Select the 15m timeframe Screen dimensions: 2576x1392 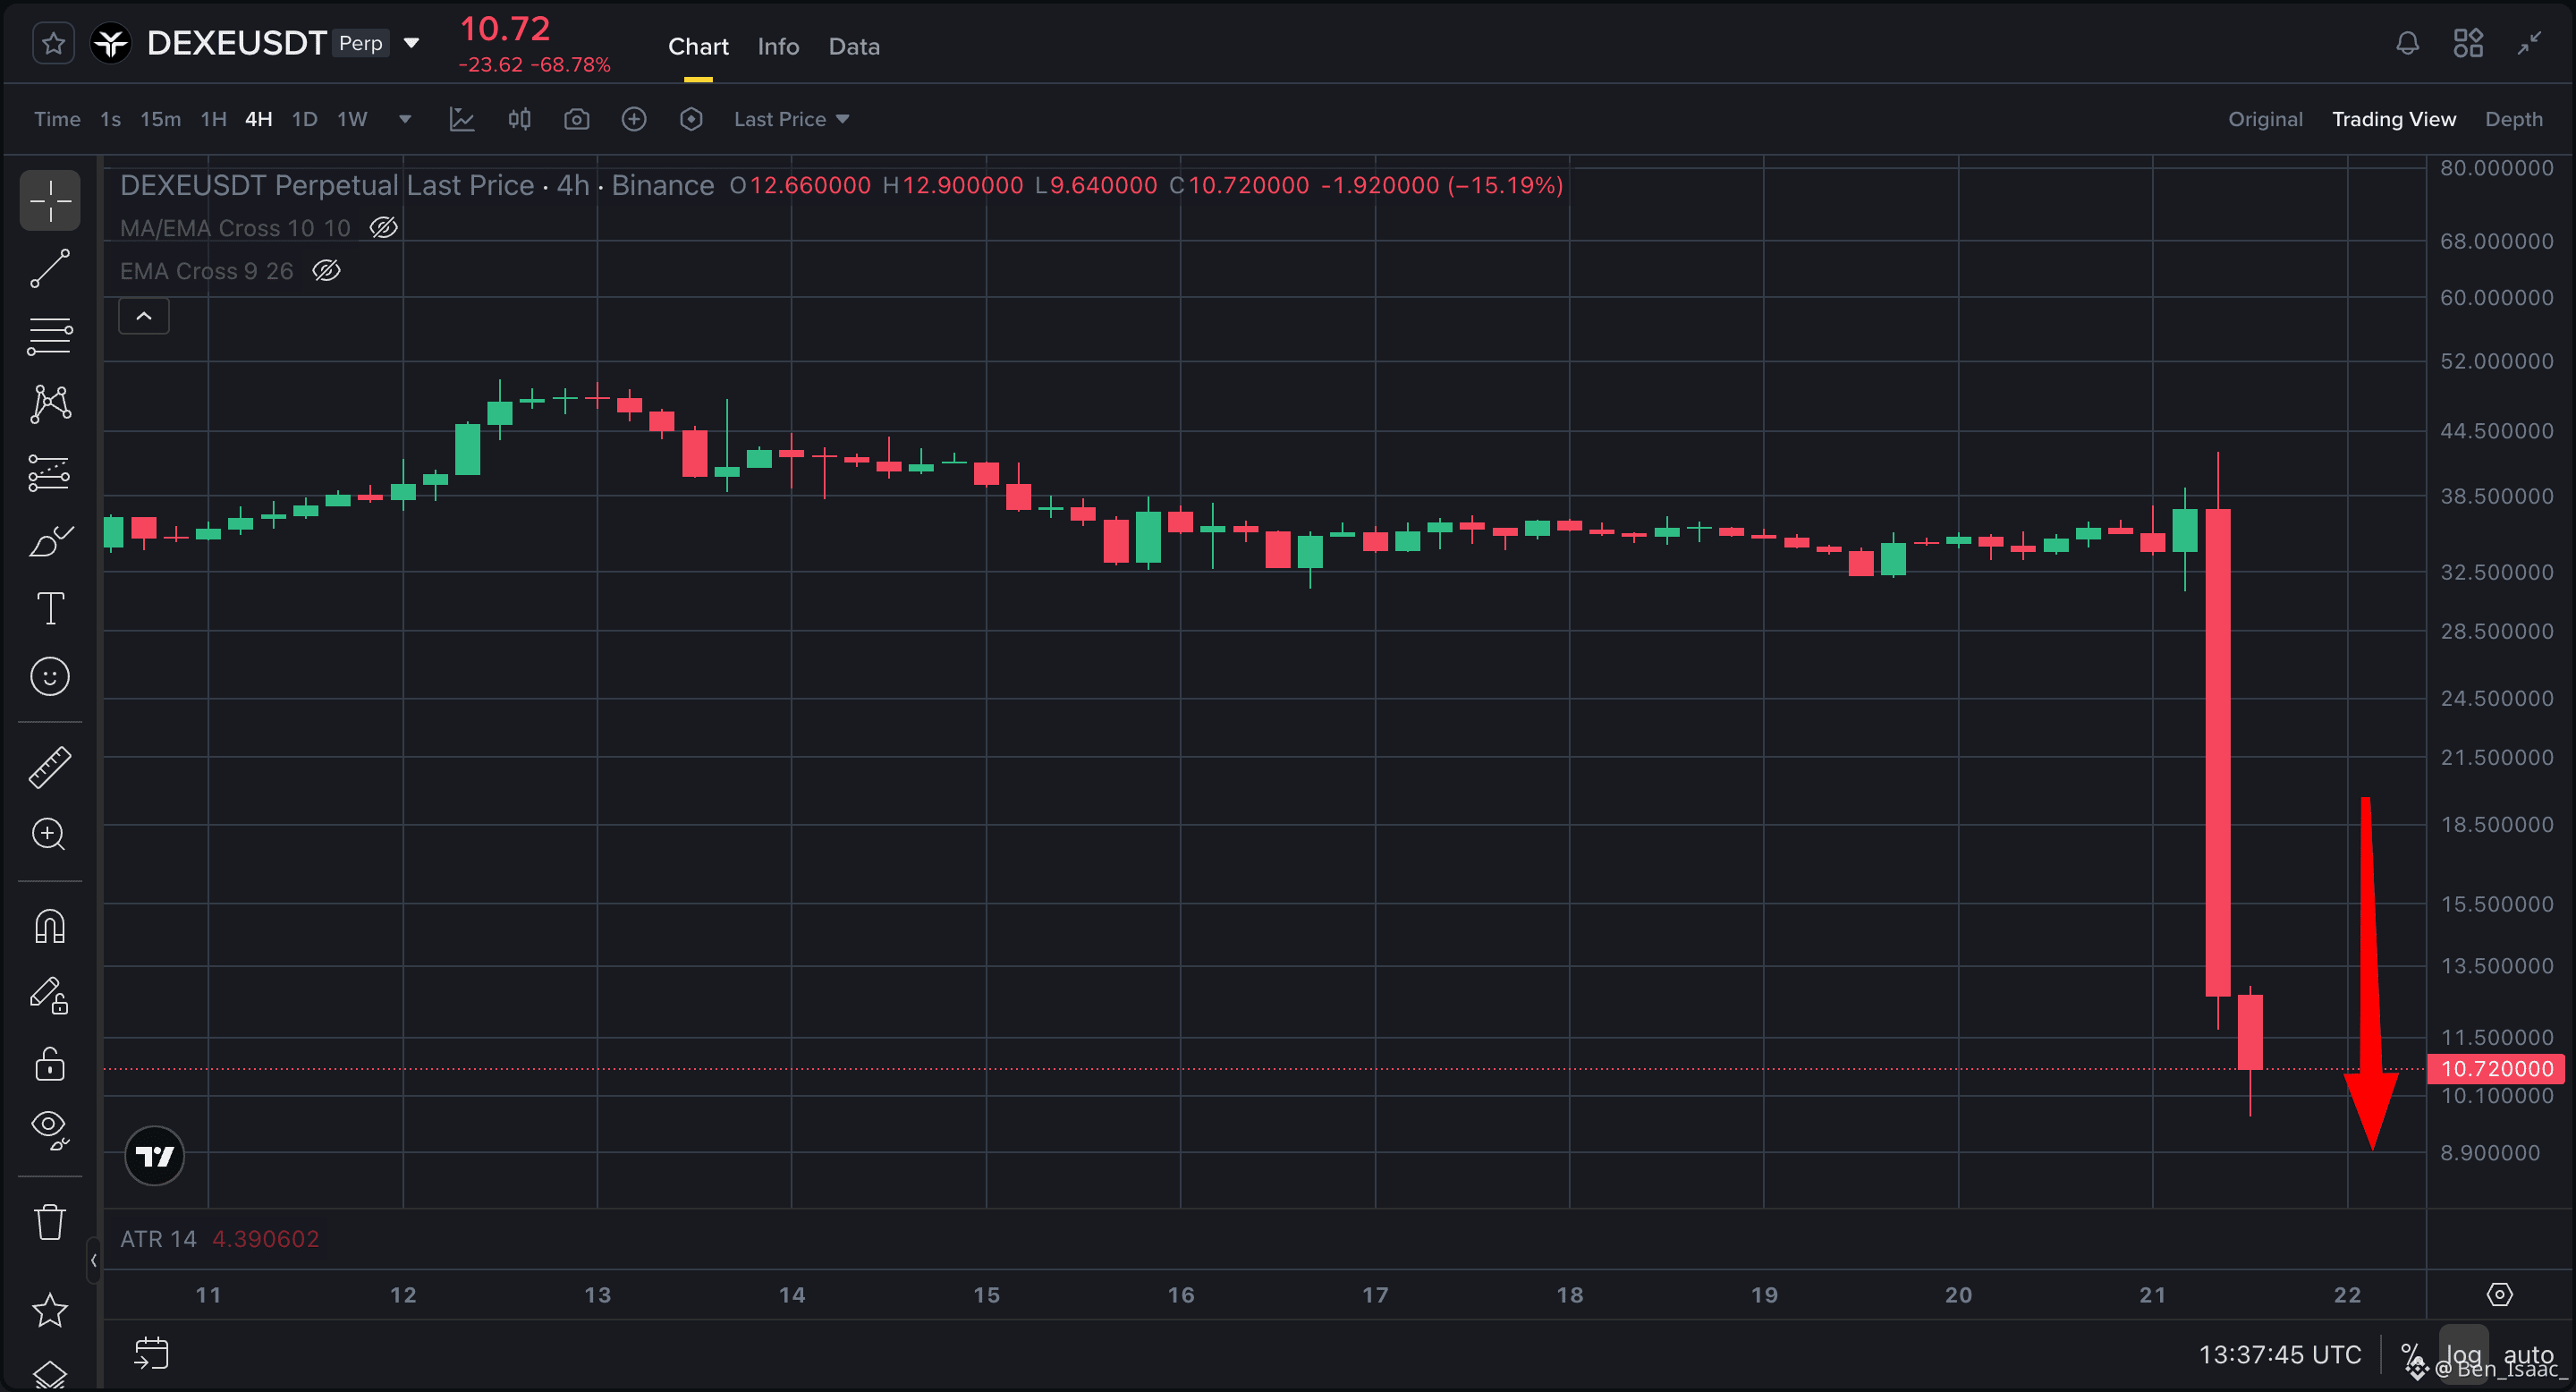(x=160, y=119)
